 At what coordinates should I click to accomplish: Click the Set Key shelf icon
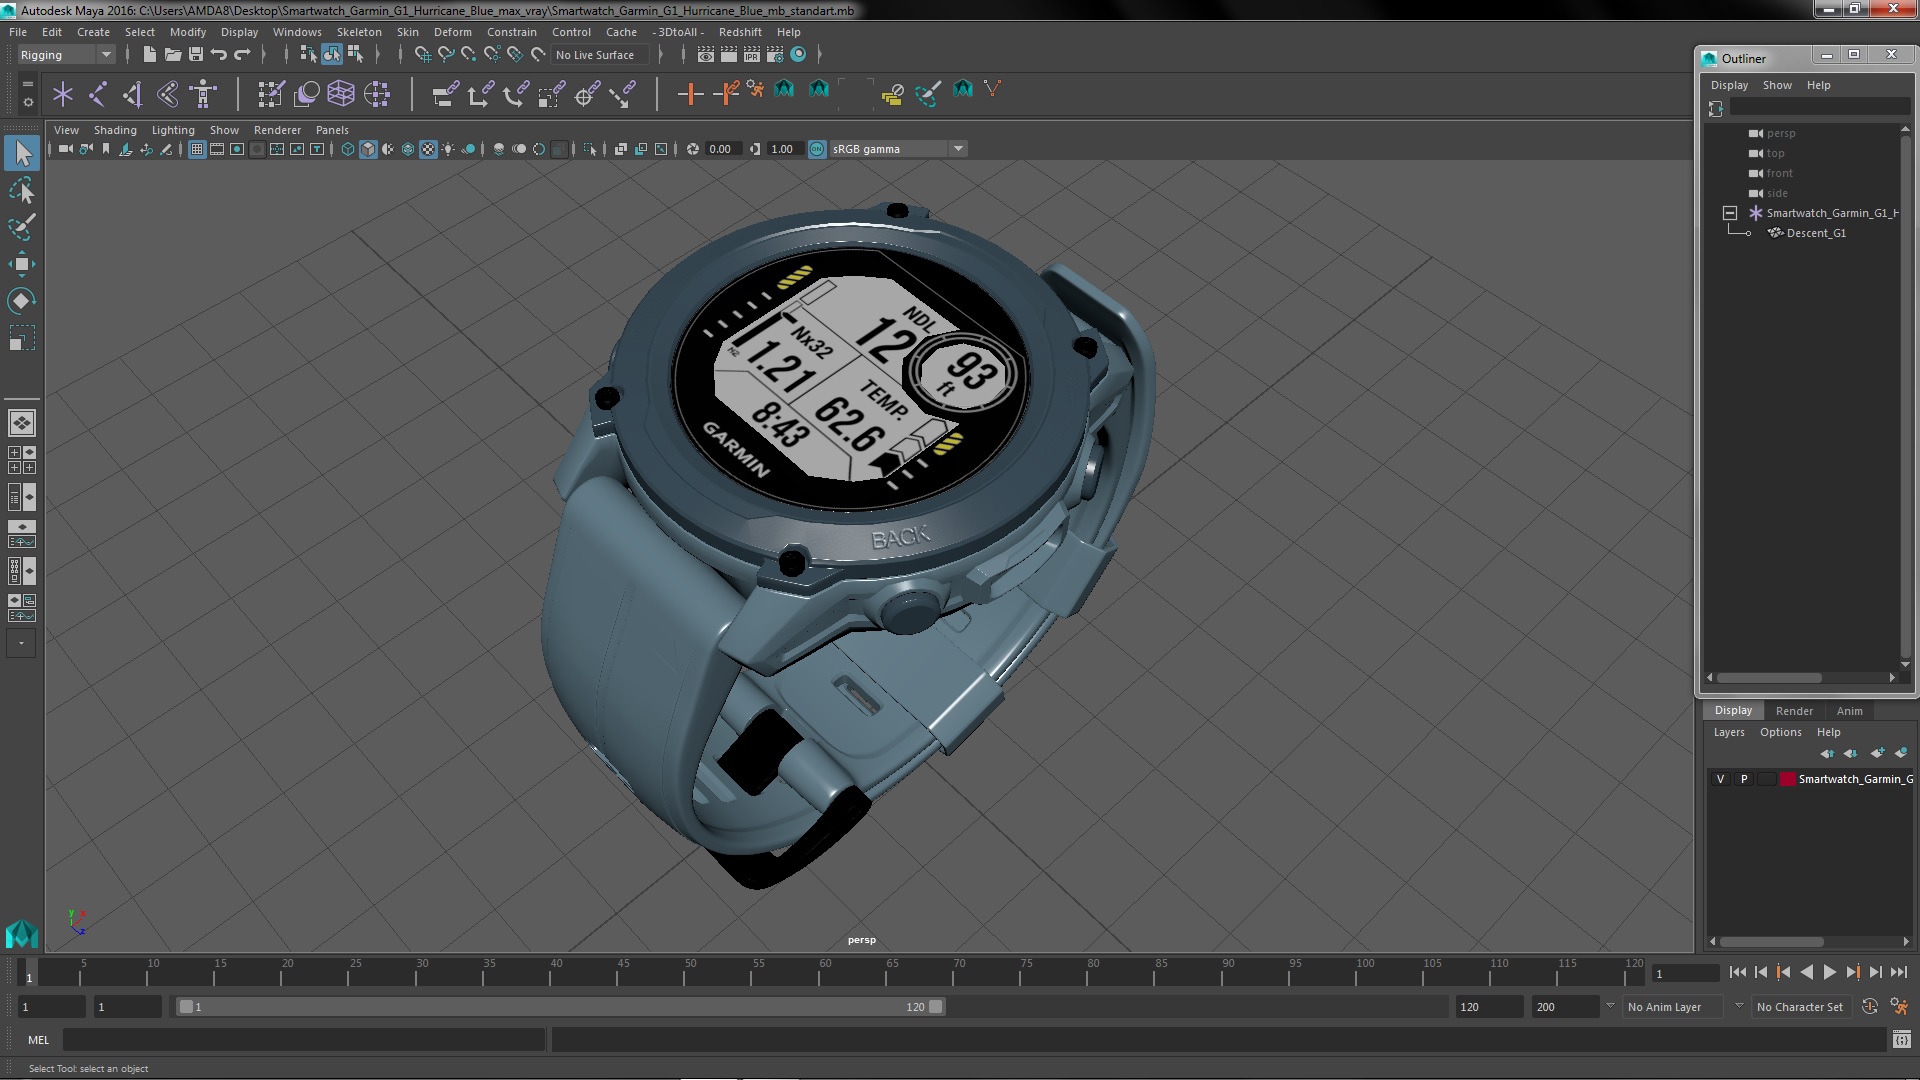690,94
